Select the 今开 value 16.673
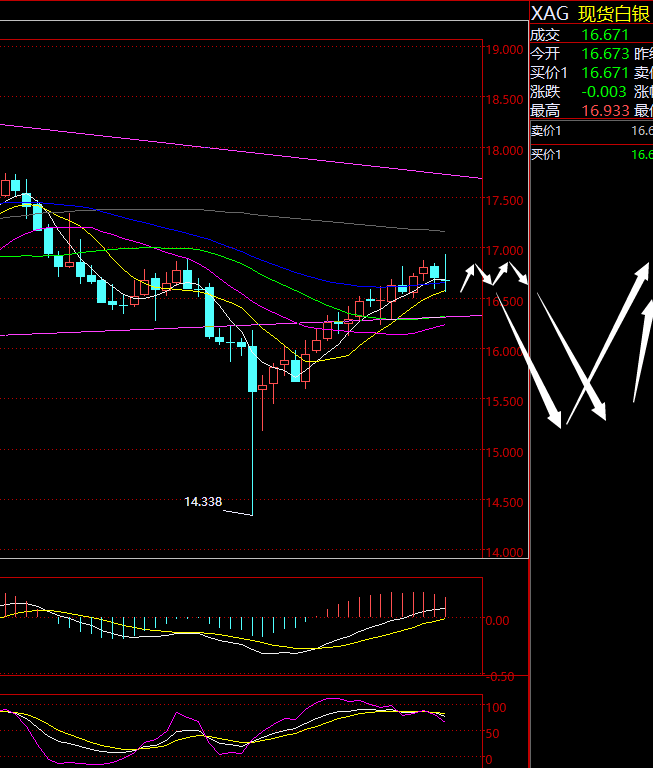 pos(605,53)
